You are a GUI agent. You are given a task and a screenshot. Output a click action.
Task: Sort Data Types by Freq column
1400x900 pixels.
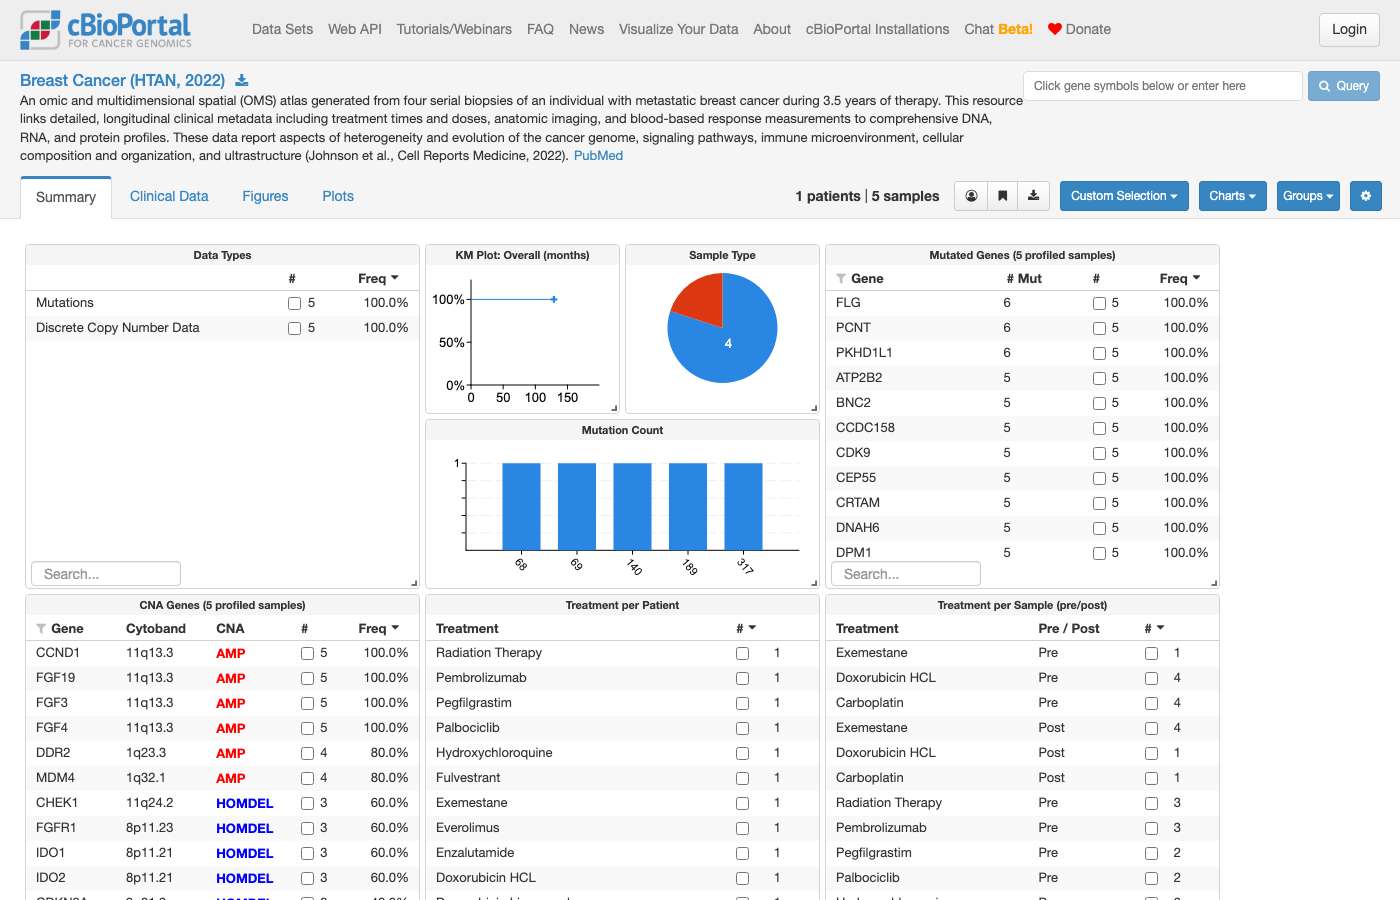pos(378,279)
